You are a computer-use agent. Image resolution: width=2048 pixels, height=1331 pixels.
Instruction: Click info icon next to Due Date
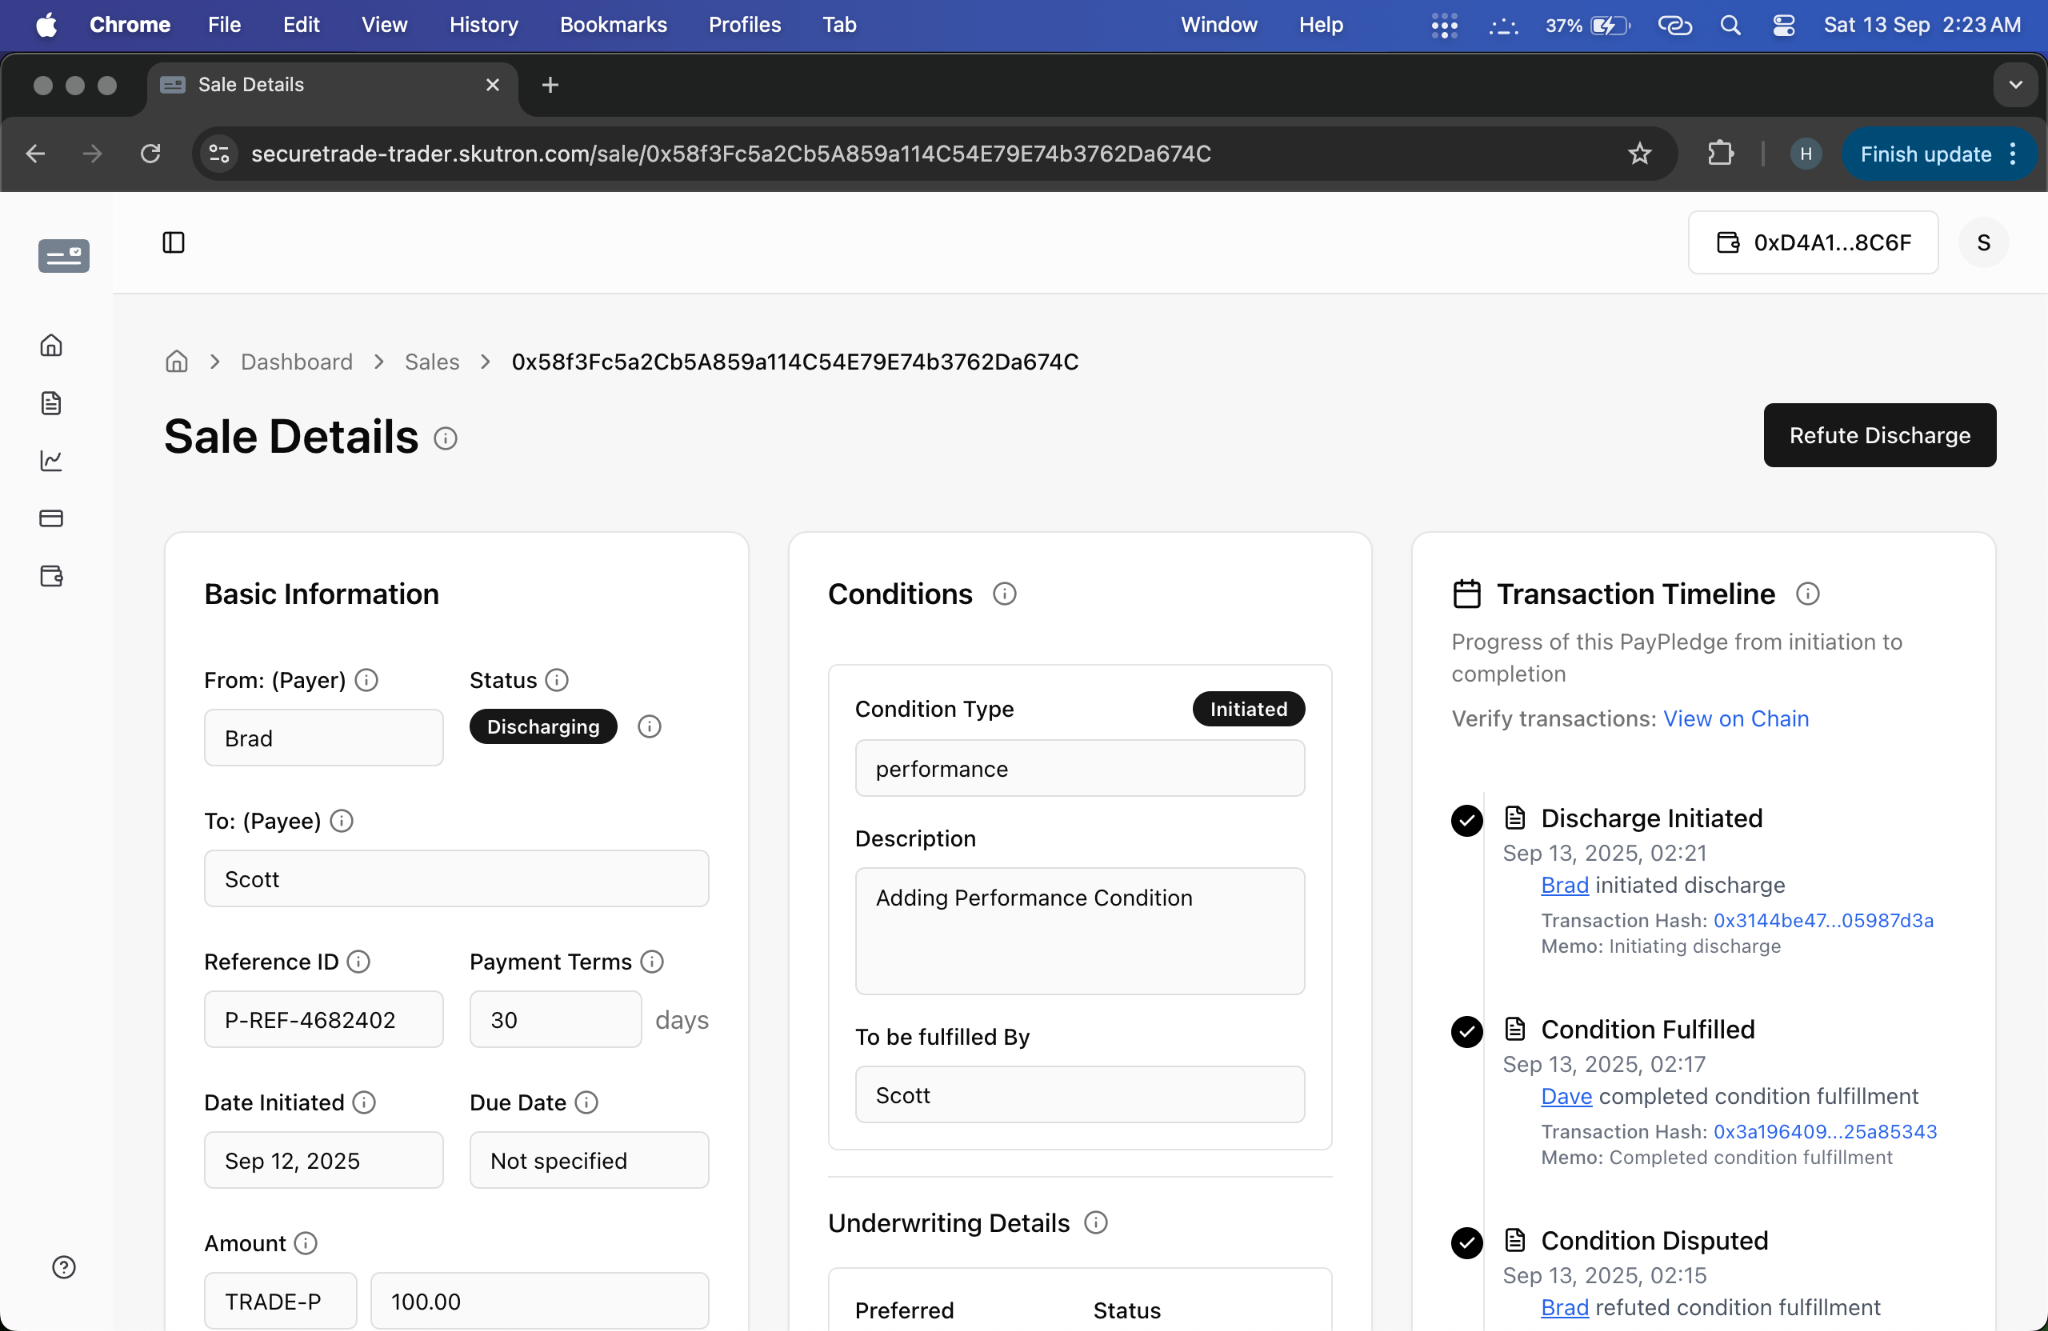coord(587,1102)
